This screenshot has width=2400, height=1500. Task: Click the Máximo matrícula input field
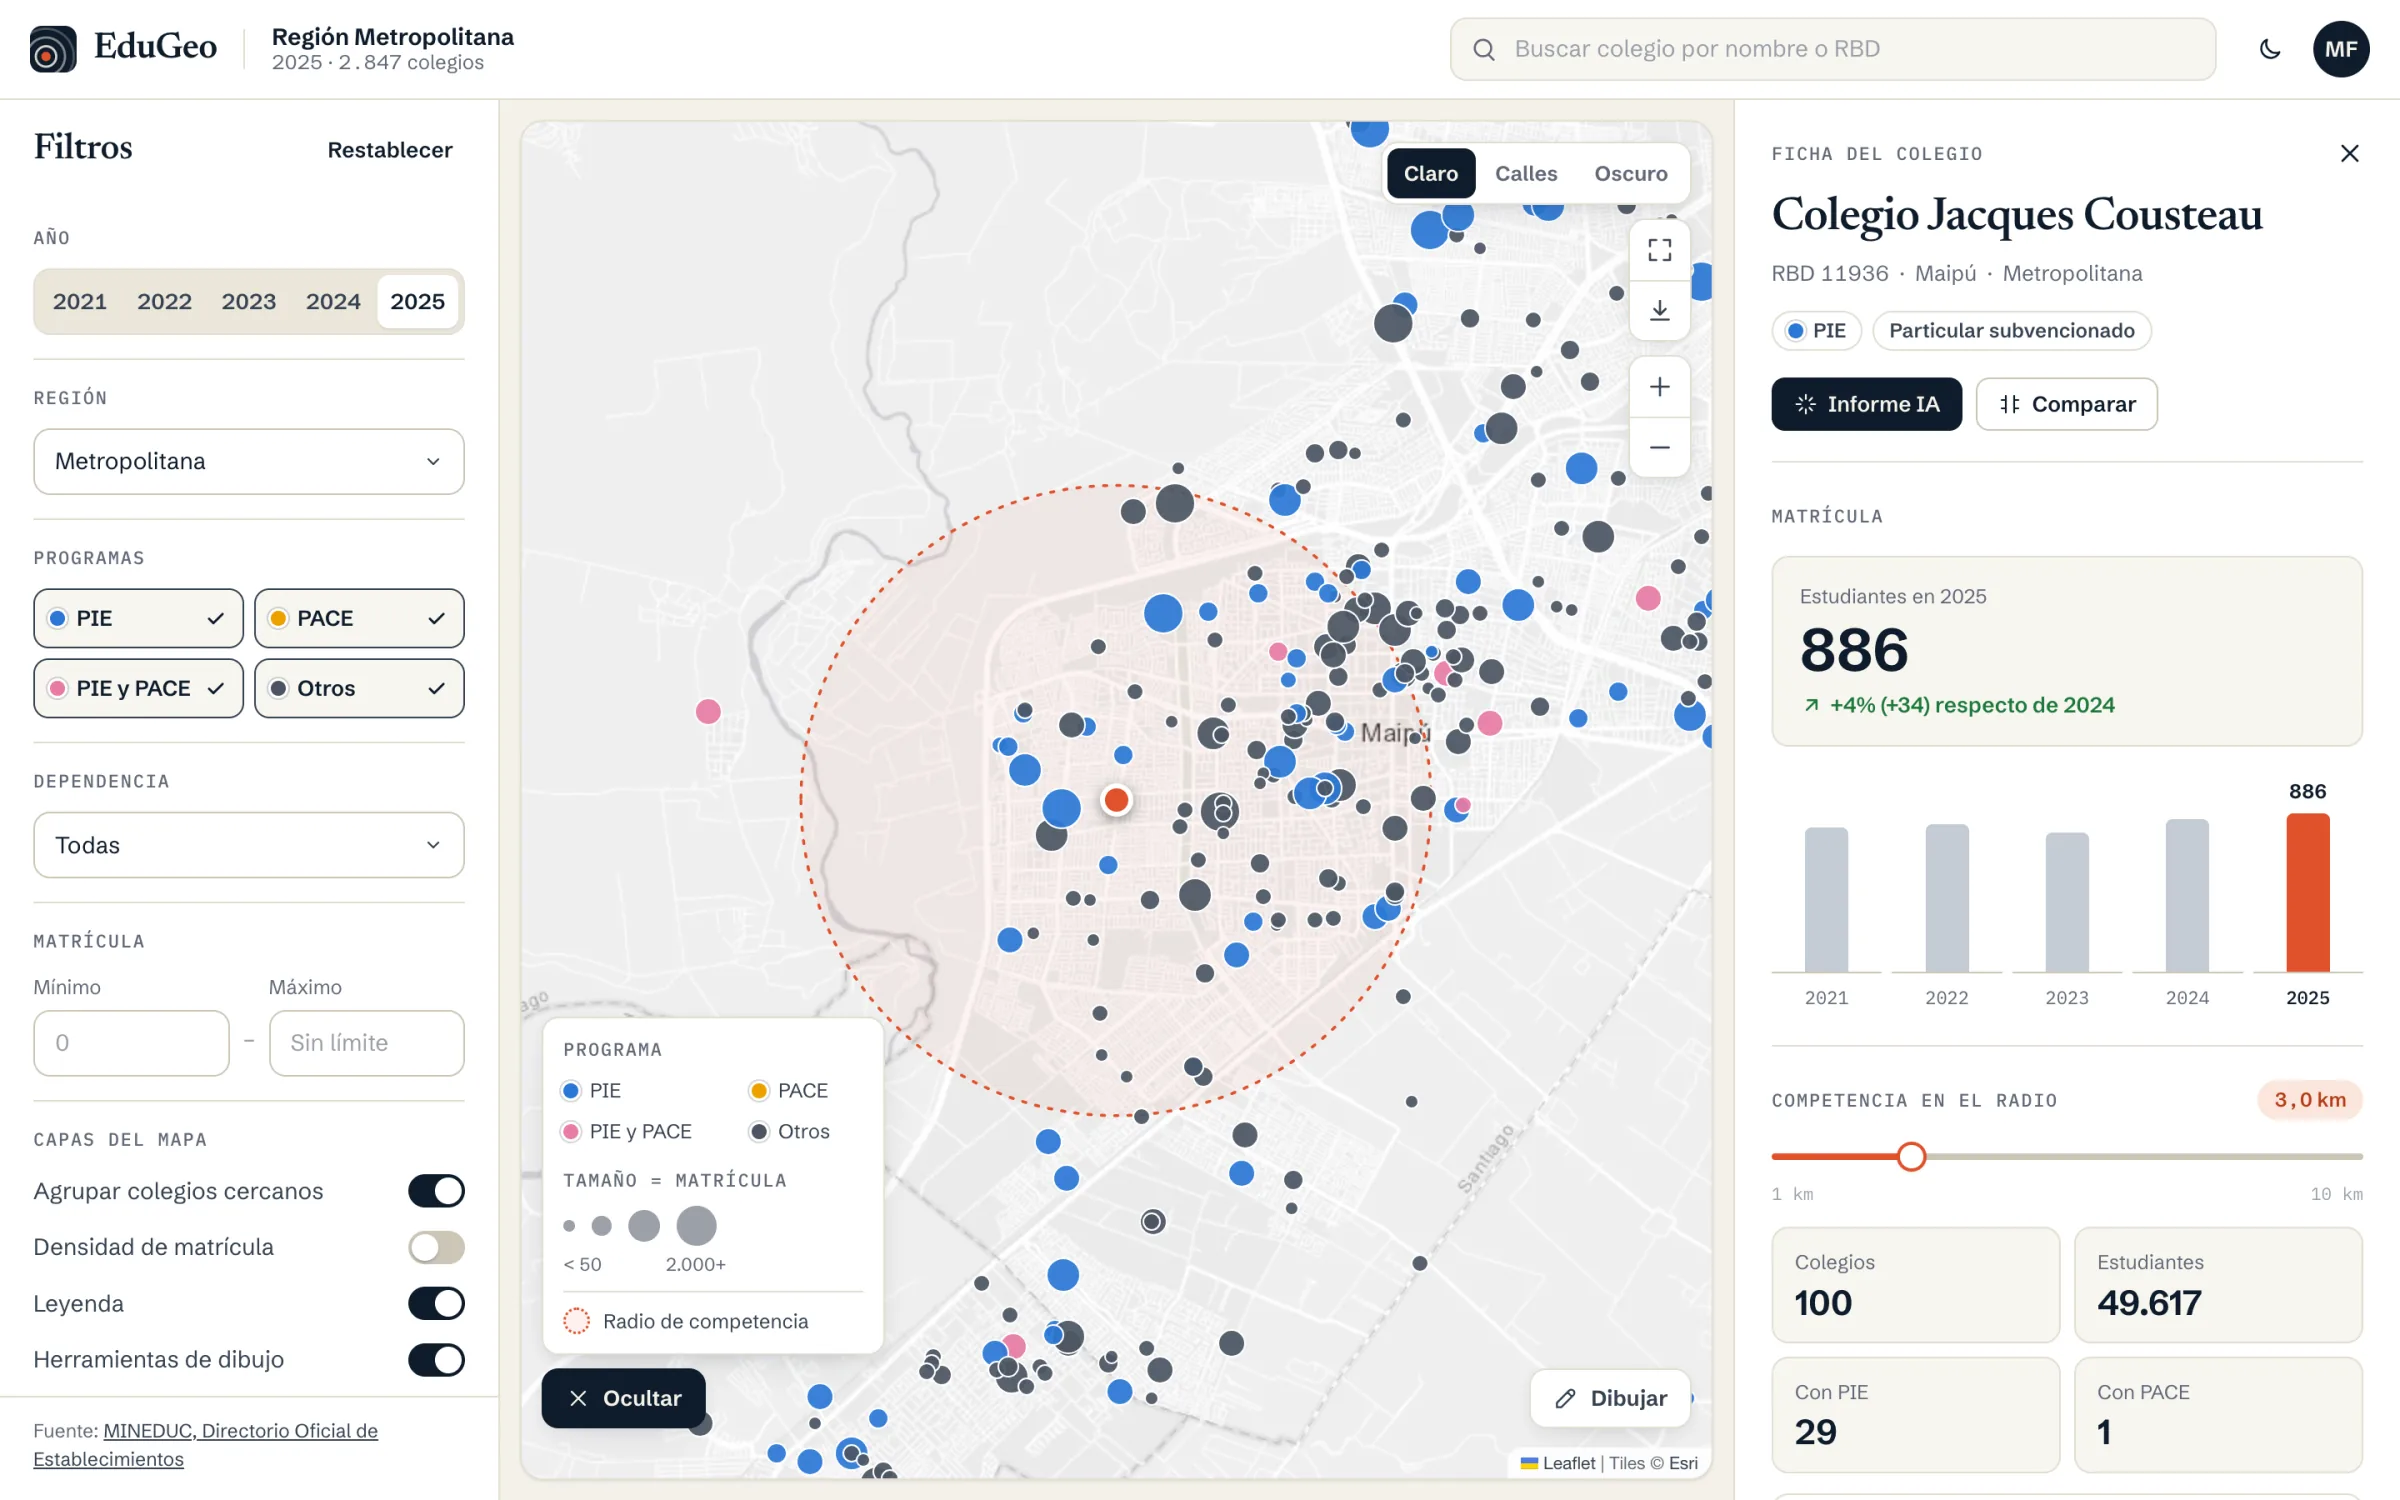tap(366, 1043)
